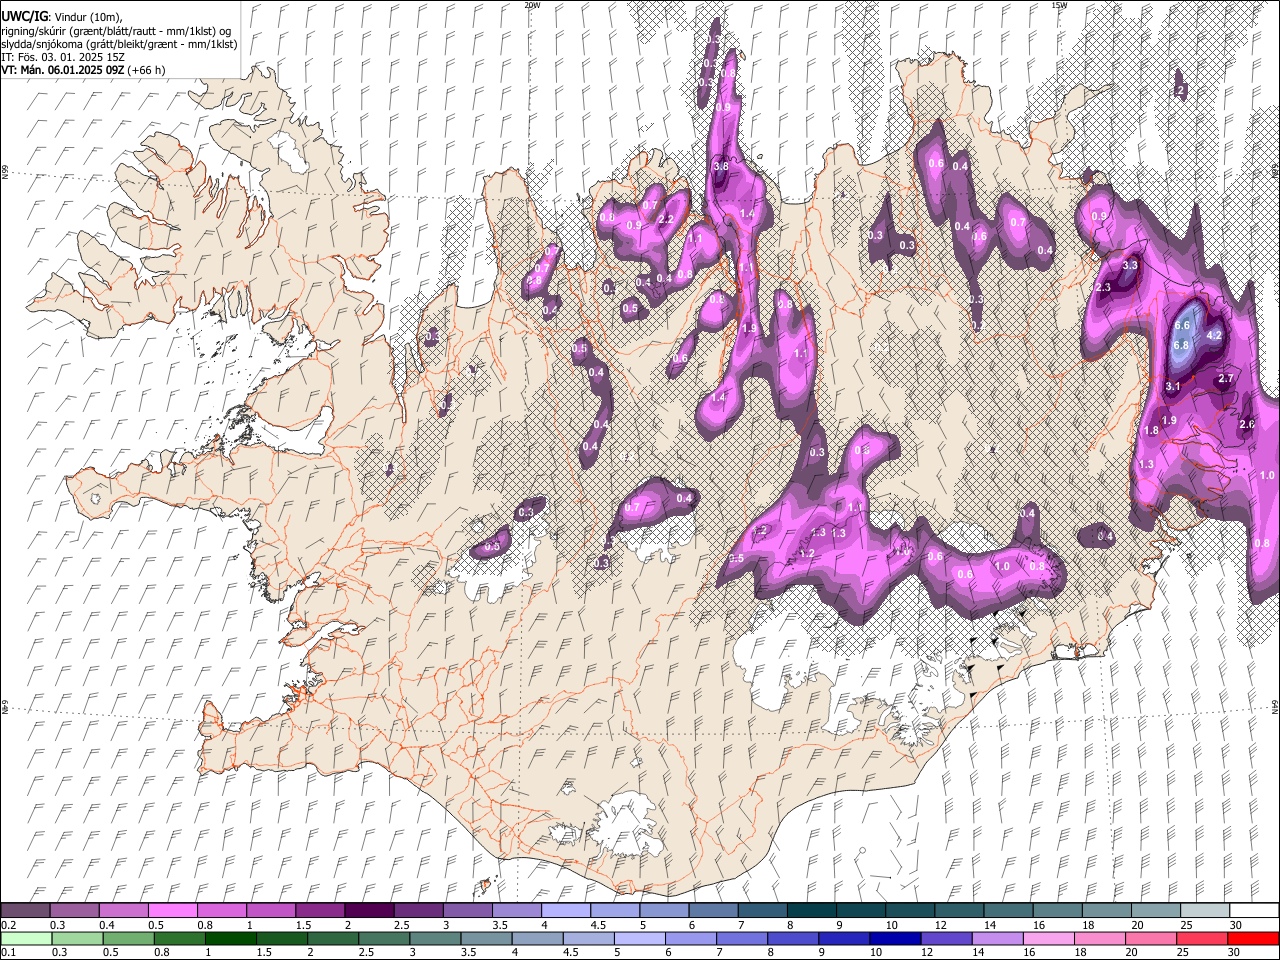Select the bright red rain swatch after 30
This screenshot has height=960, width=1280.
click(x=1252, y=938)
